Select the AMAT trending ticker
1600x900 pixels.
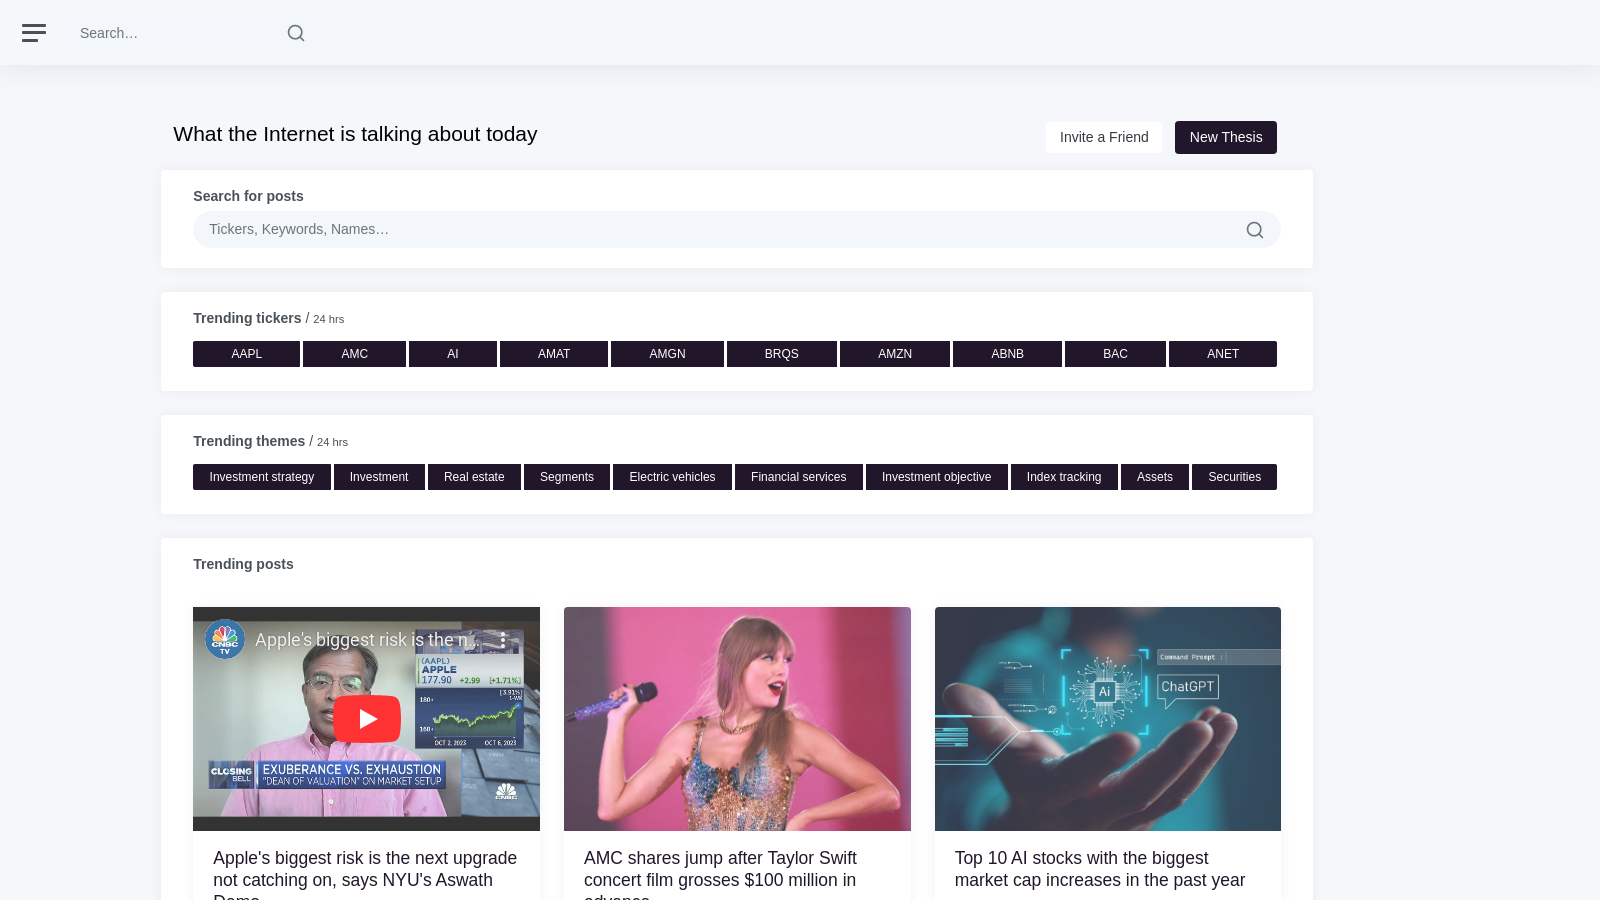554,354
